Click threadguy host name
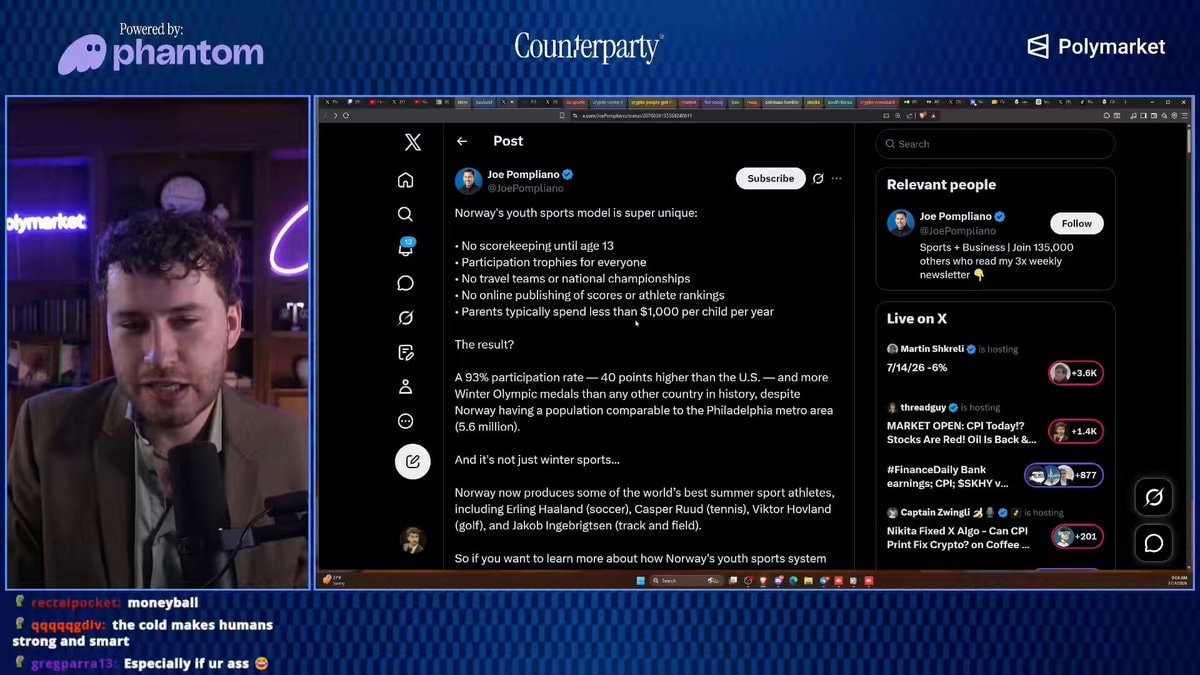Viewport: 1200px width, 675px height. tap(923, 407)
